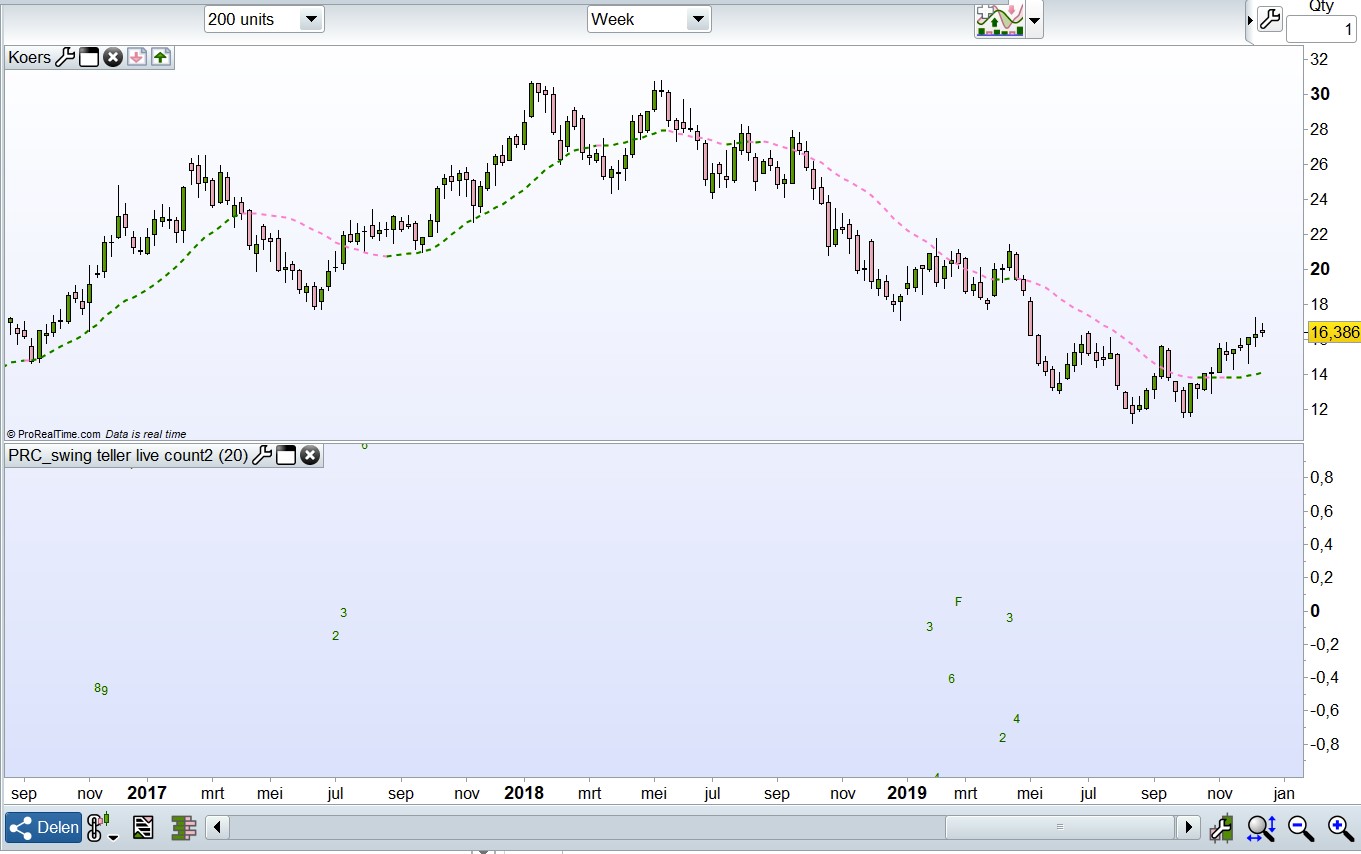1361x854 pixels.
Task: Click the horizontal bars volume-profile icon
Action: (x=182, y=827)
